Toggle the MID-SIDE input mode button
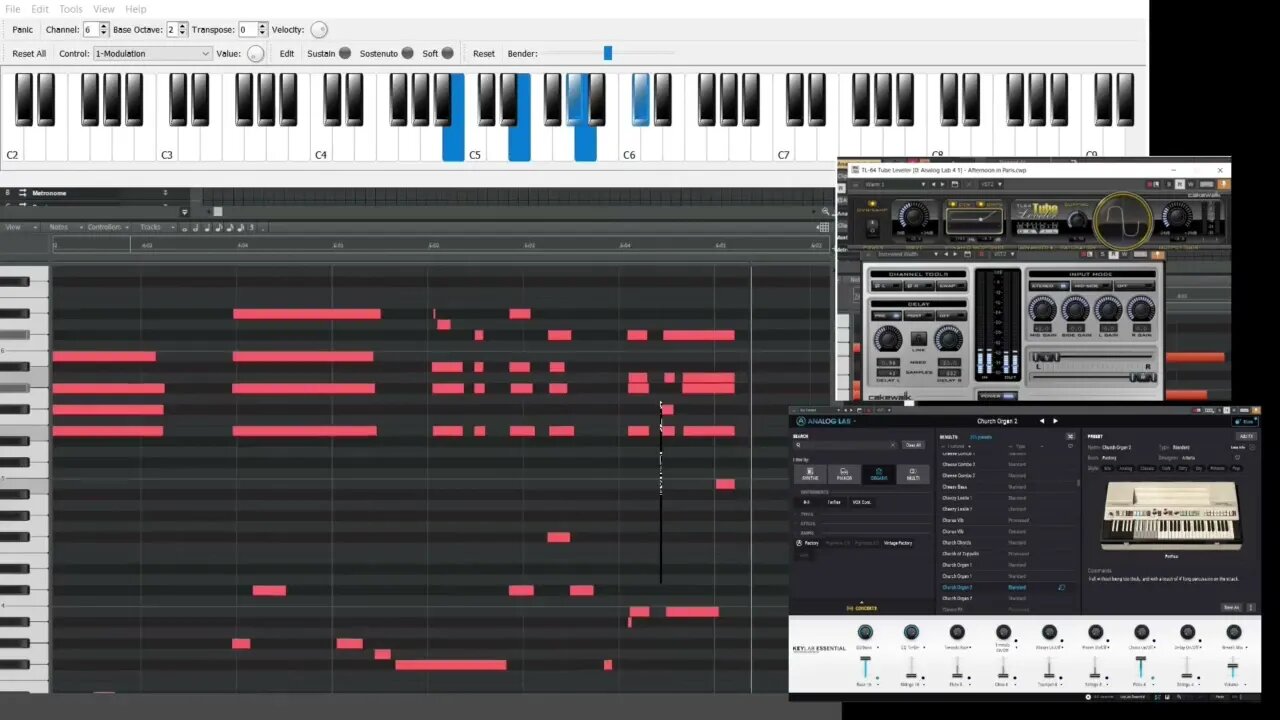1280x720 pixels. click(1092, 286)
